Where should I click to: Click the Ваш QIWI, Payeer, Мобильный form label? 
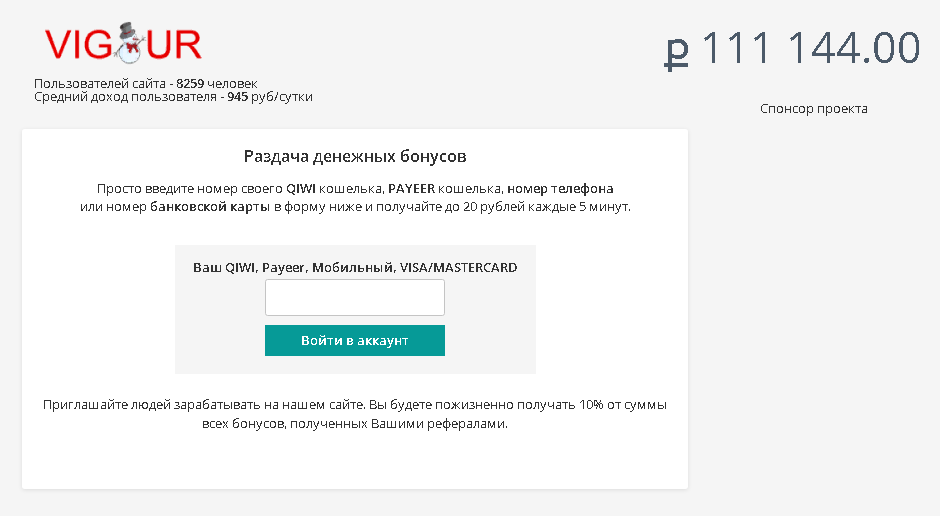coord(355,268)
